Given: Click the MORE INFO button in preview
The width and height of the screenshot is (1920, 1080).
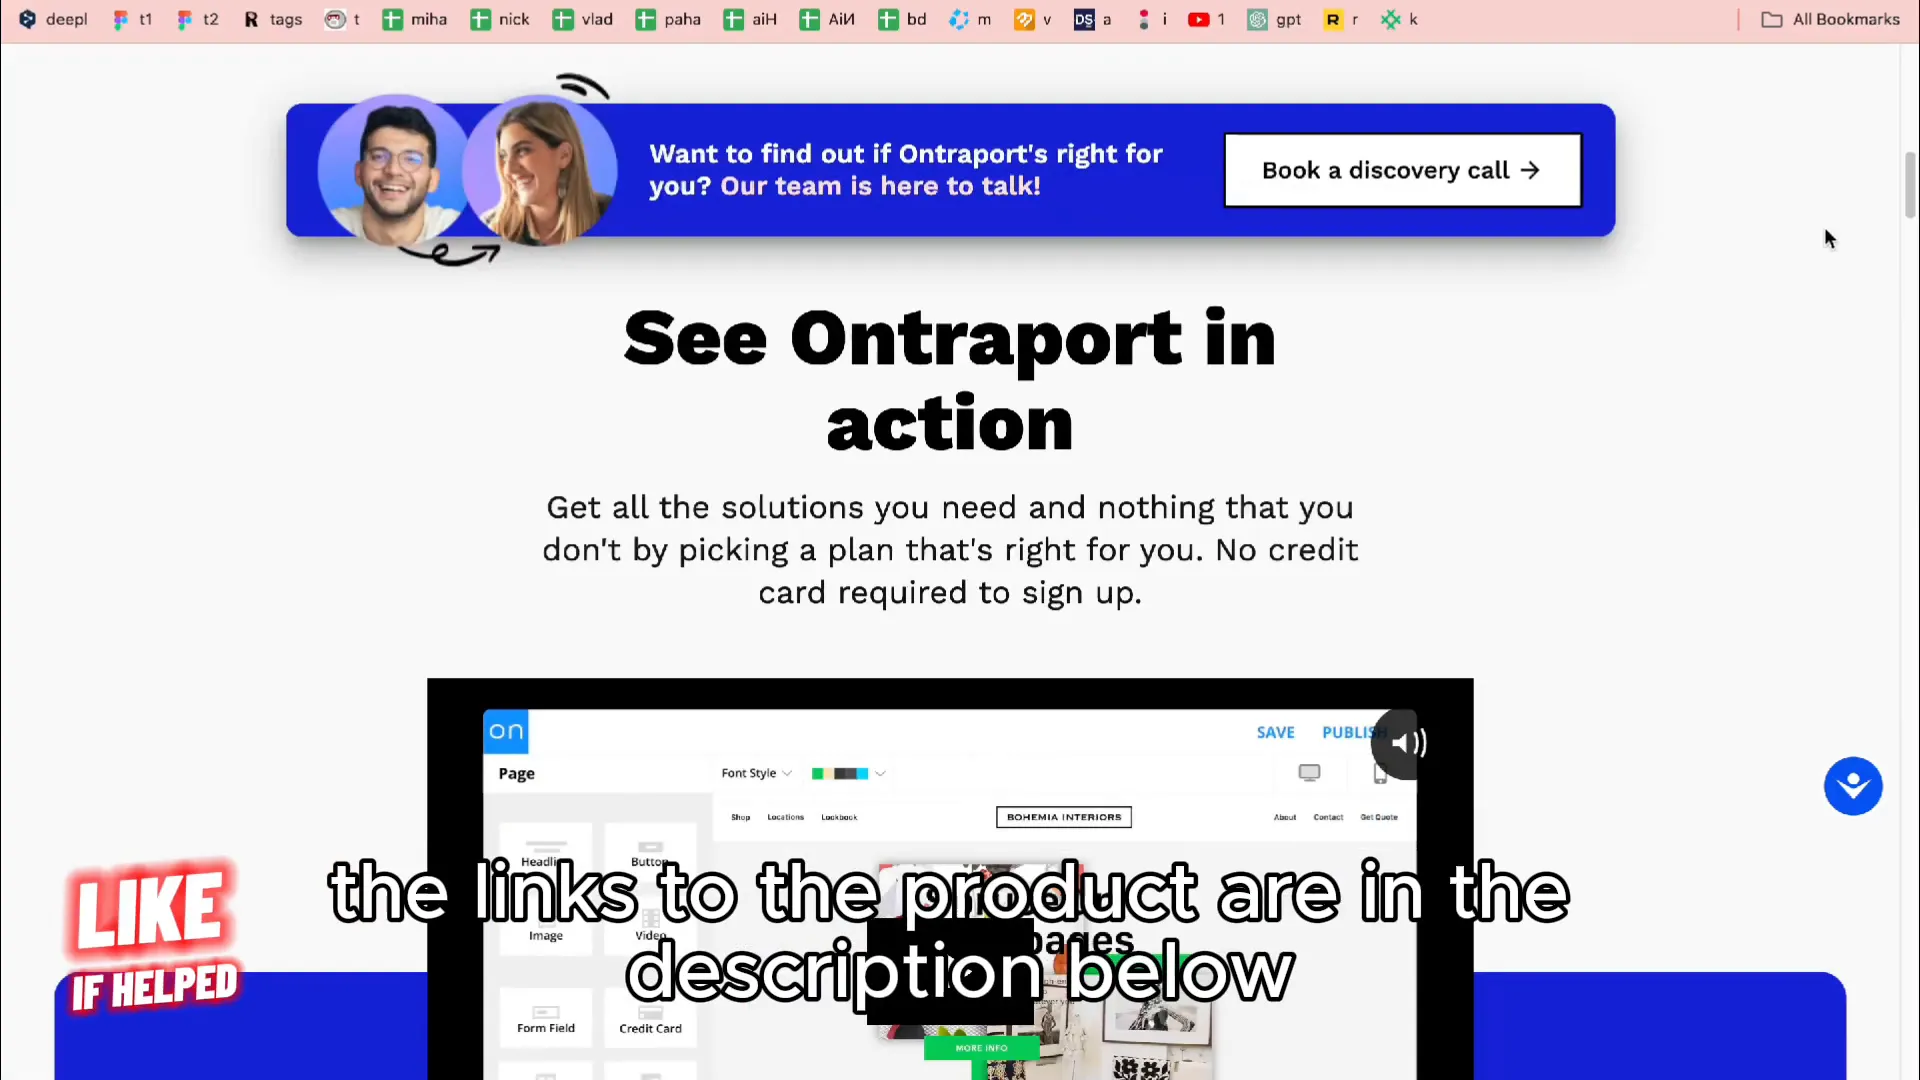Looking at the screenshot, I should pos(982,1048).
